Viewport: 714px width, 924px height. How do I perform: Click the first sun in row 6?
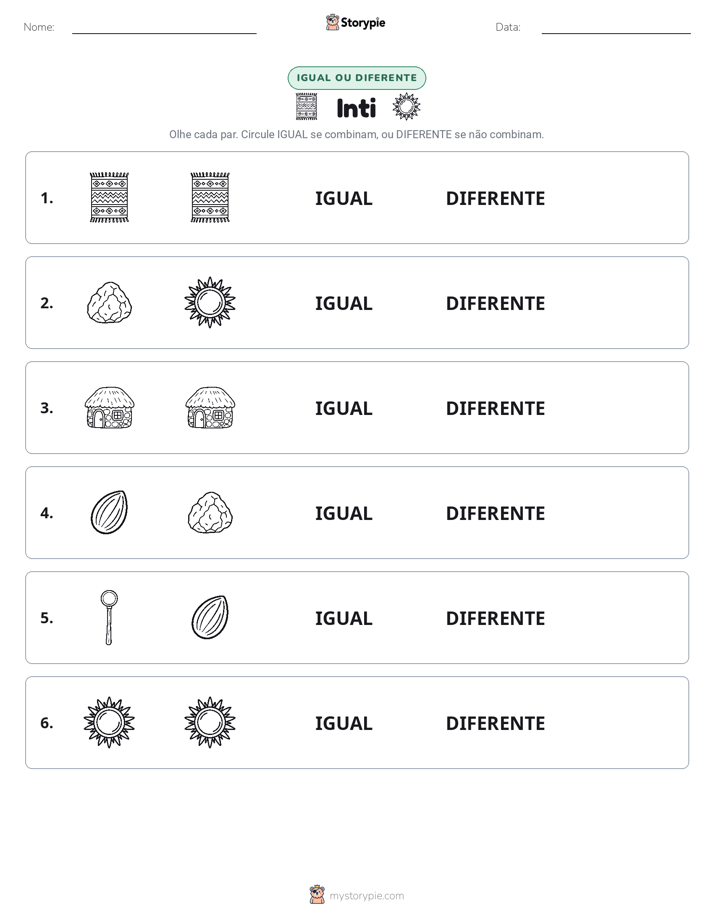point(109,722)
